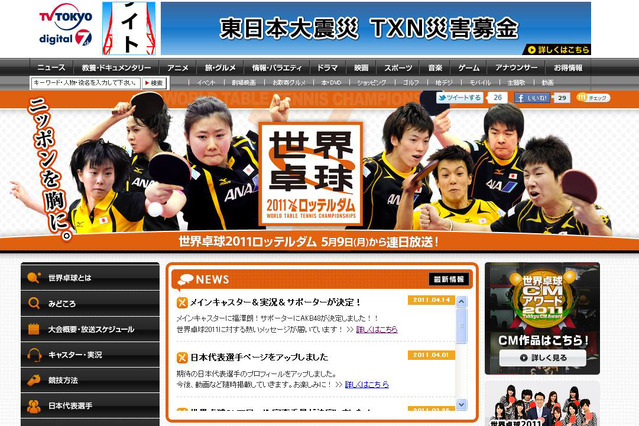This screenshot has height=426, width=639.
Task: Click the headset icon beside キャスター・実況
Action: click(x=34, y=355)
